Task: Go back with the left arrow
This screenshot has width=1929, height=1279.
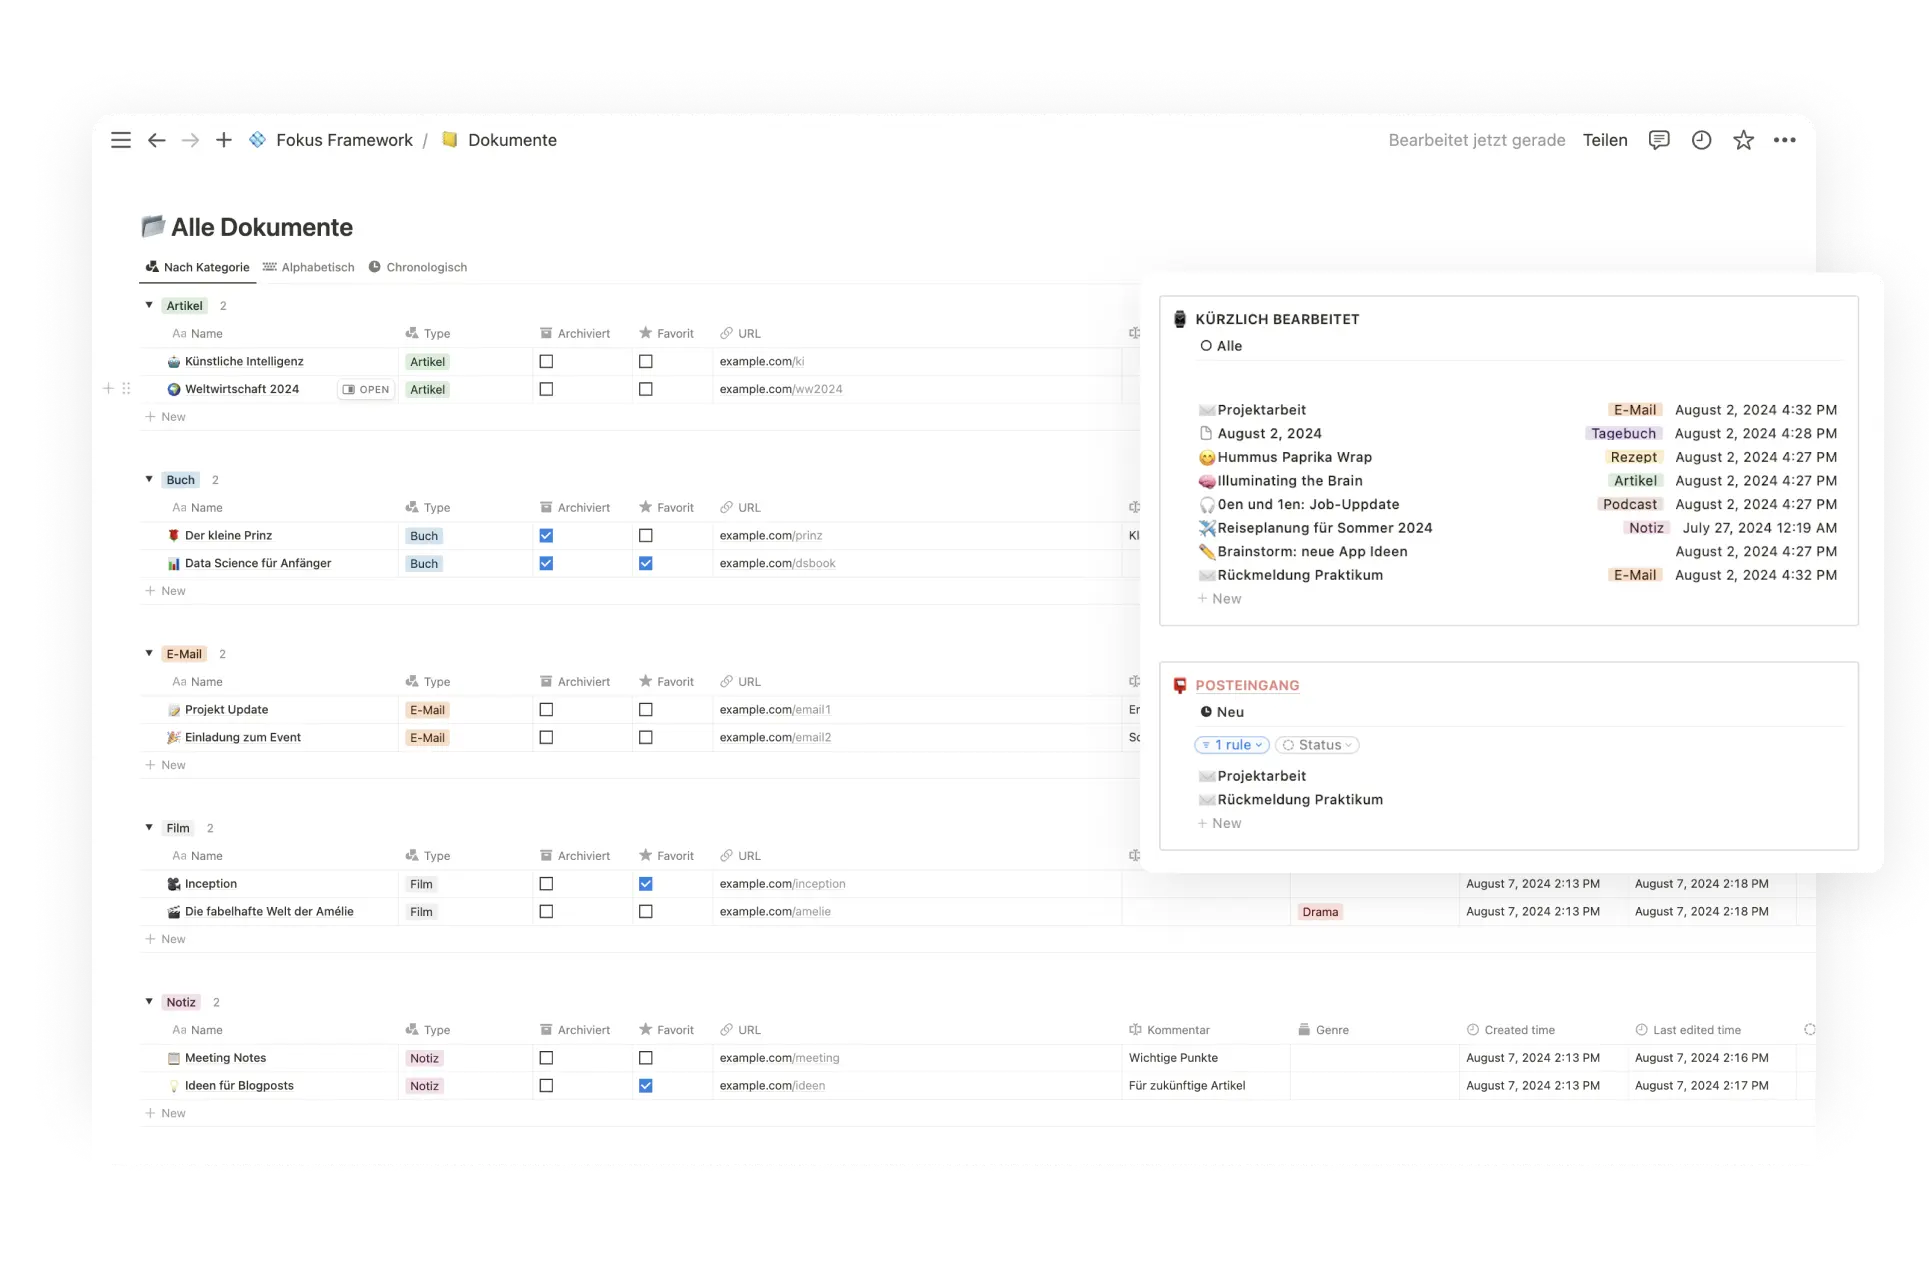Action: (157, 140)
